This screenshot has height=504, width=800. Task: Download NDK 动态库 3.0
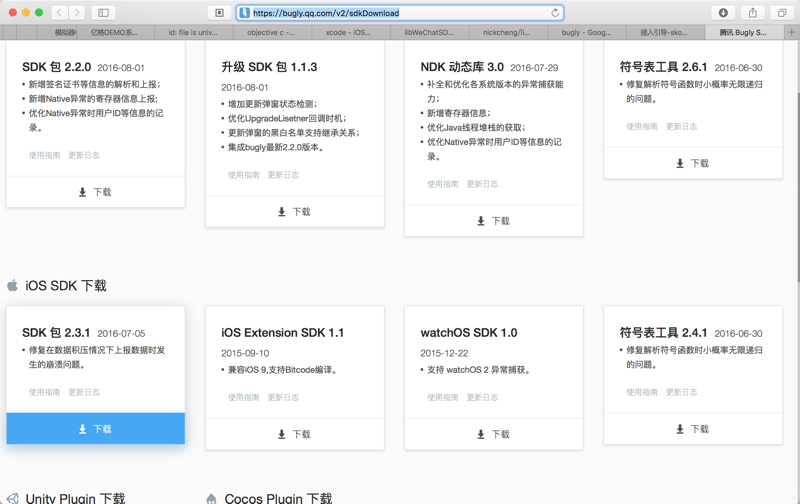coord(493,221)
